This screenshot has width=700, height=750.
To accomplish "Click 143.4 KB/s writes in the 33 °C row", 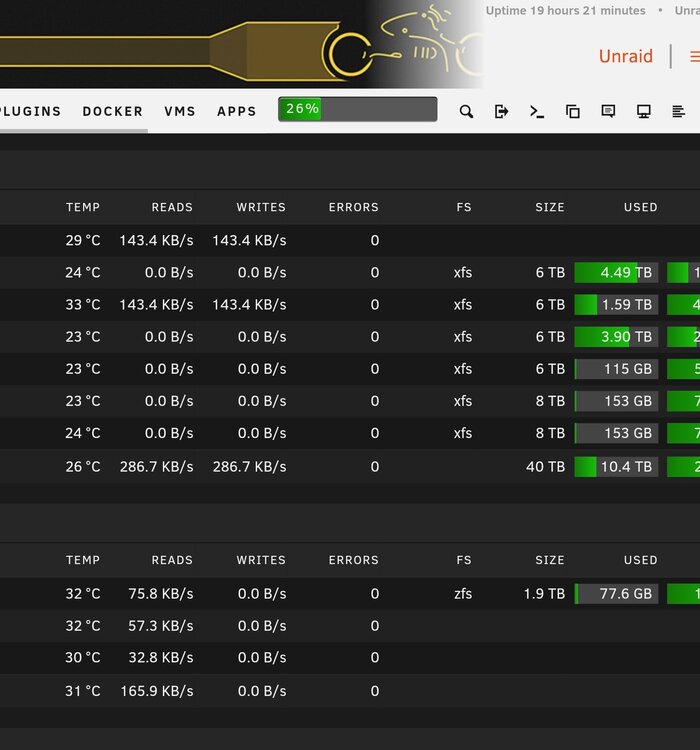I will click(249, 305).
